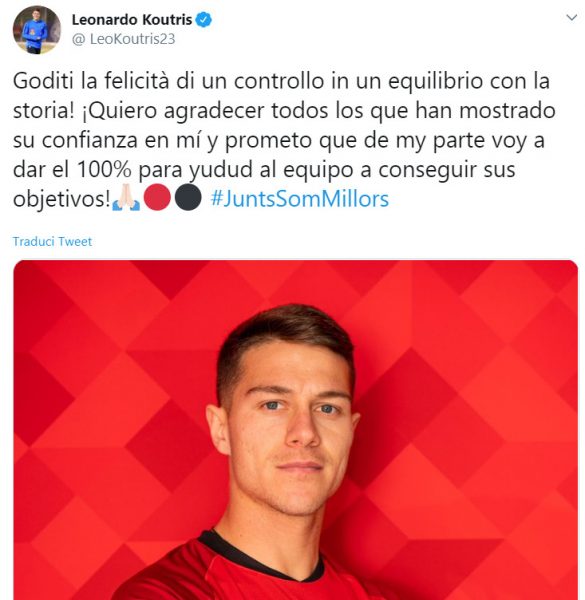The image size is (585, 600).
Task: Open the attached player photo
Action: click(x=295, y=430)
